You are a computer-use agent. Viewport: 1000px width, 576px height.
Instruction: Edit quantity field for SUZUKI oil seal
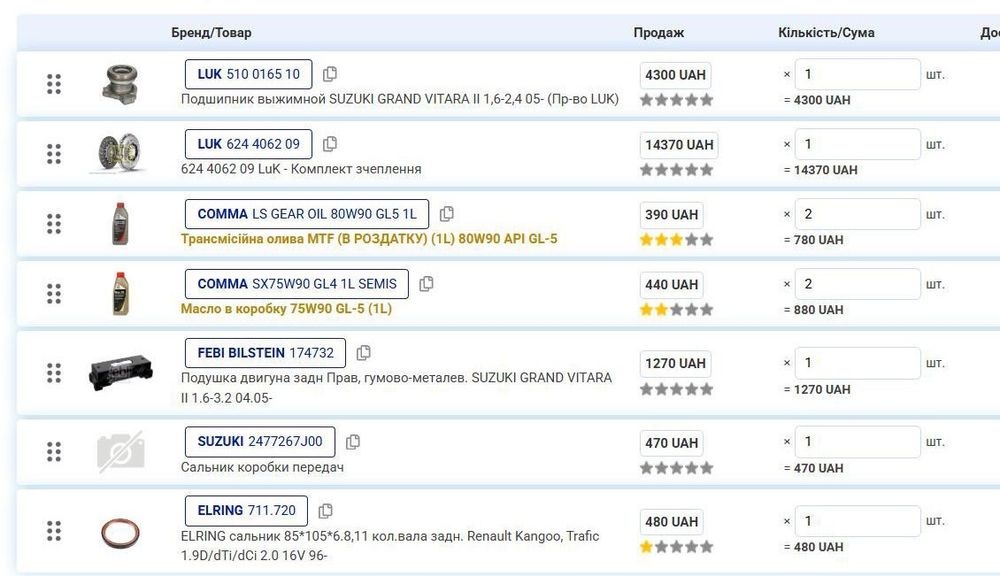pos(857,442)
